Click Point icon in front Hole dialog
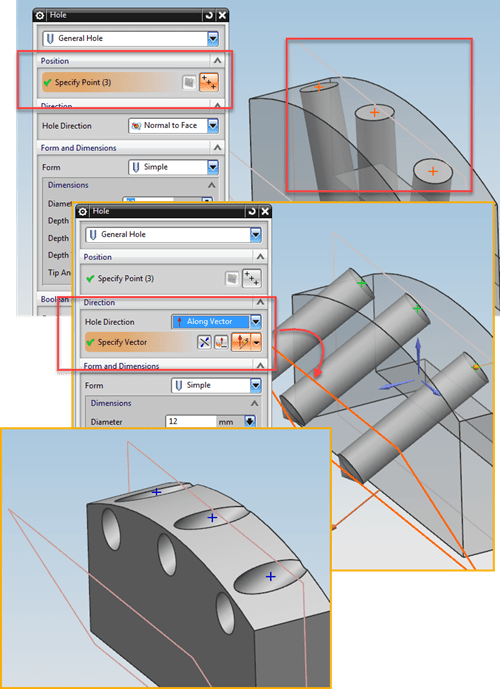This screenshot has height=689, width=500. pyautogui.click(x=252, y=279)
